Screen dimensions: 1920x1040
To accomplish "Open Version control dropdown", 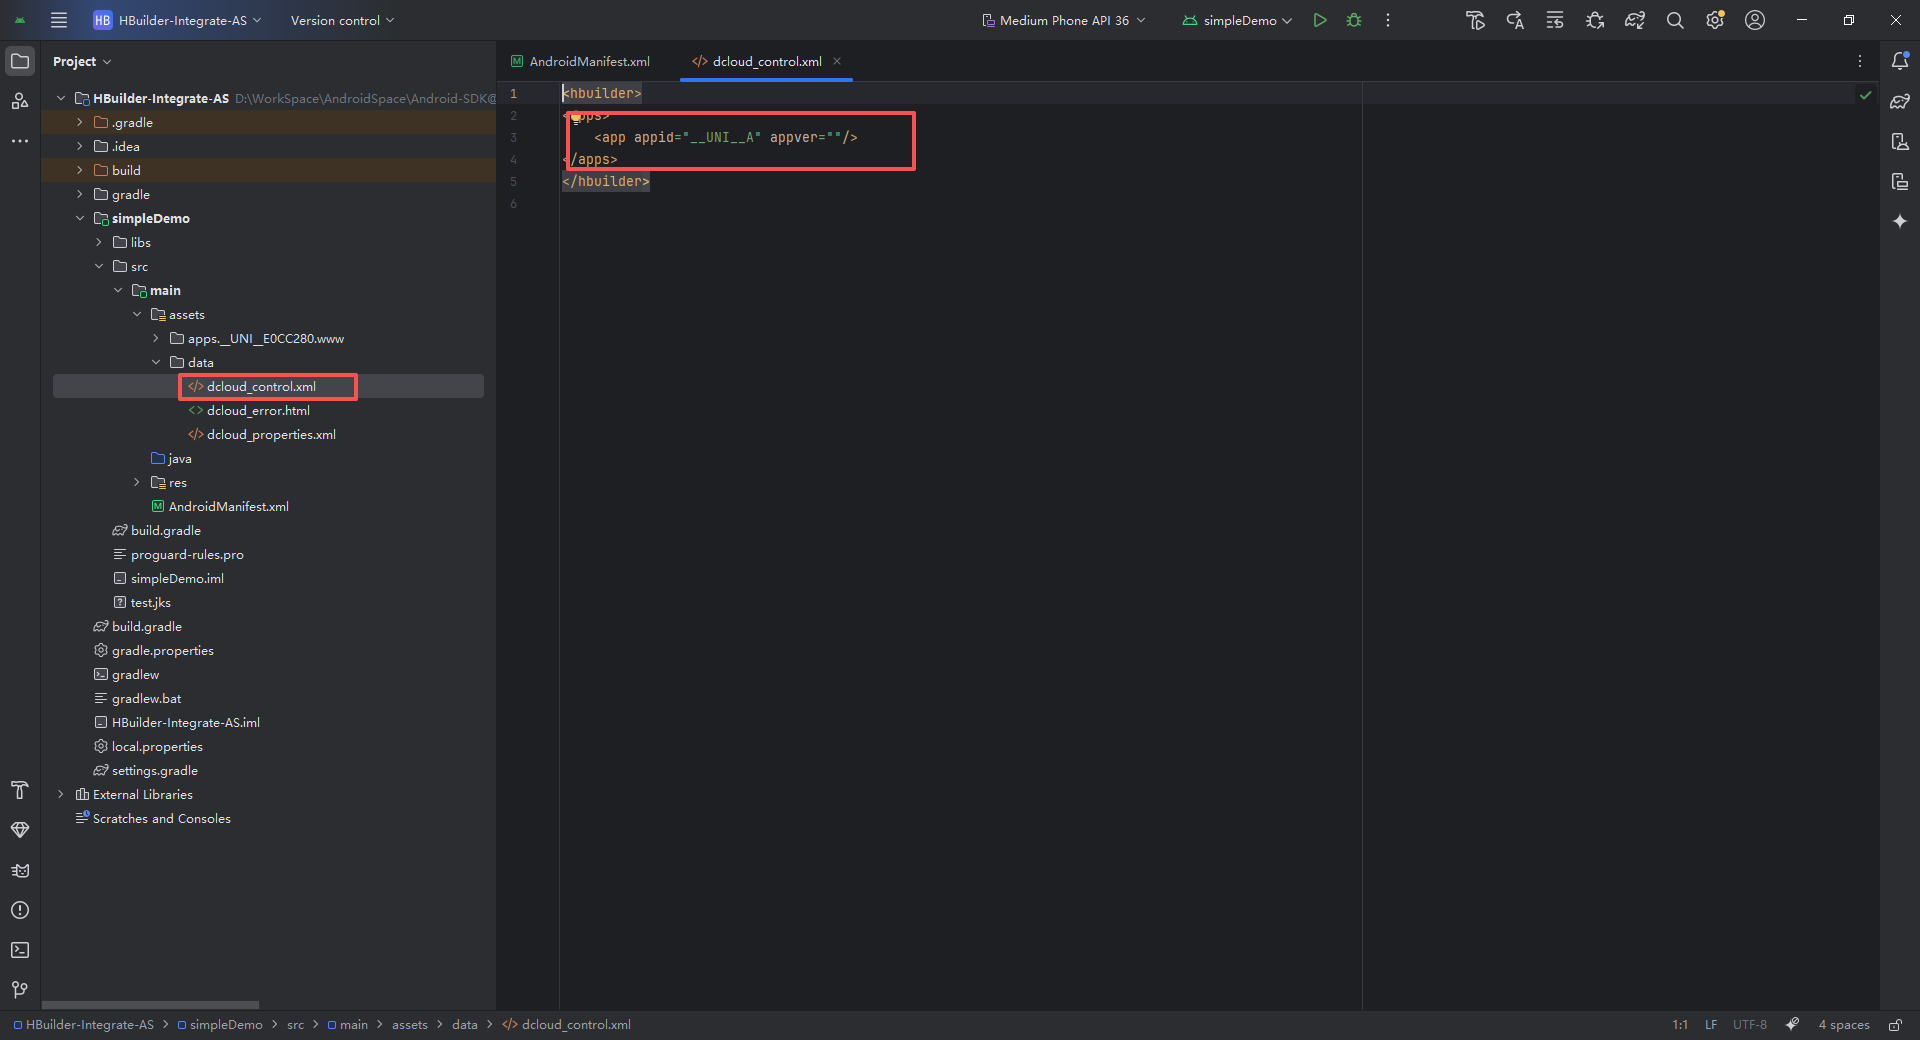I will coord(342,20).
